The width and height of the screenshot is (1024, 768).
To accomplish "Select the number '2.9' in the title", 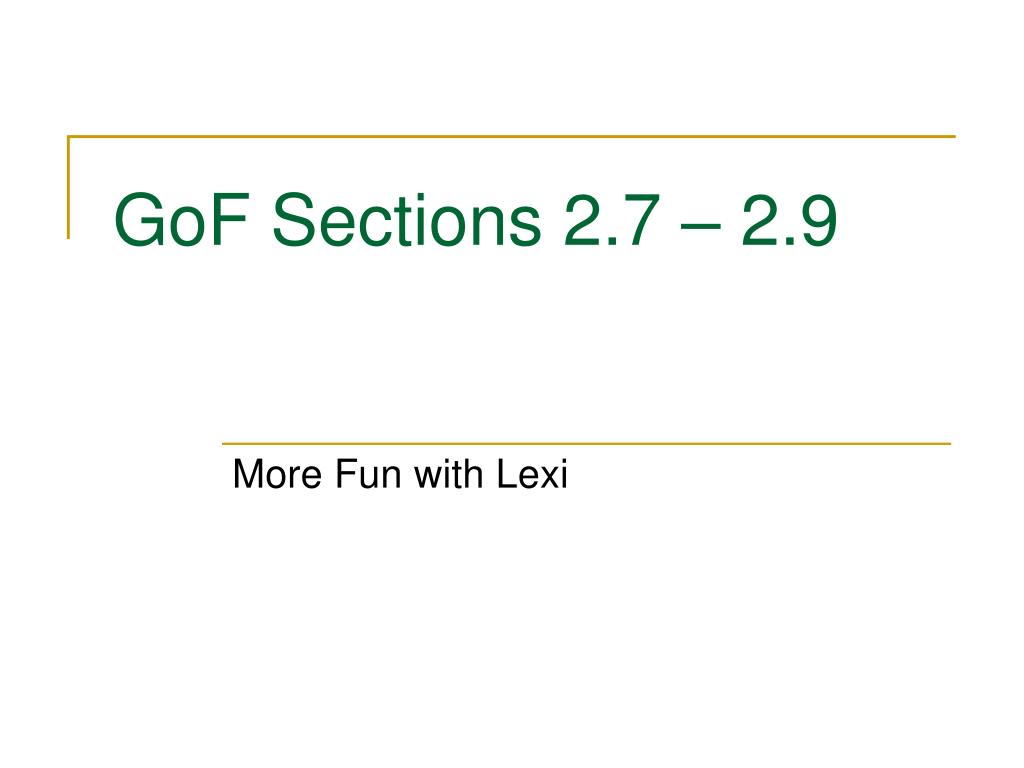I will [x=789, y=220].
